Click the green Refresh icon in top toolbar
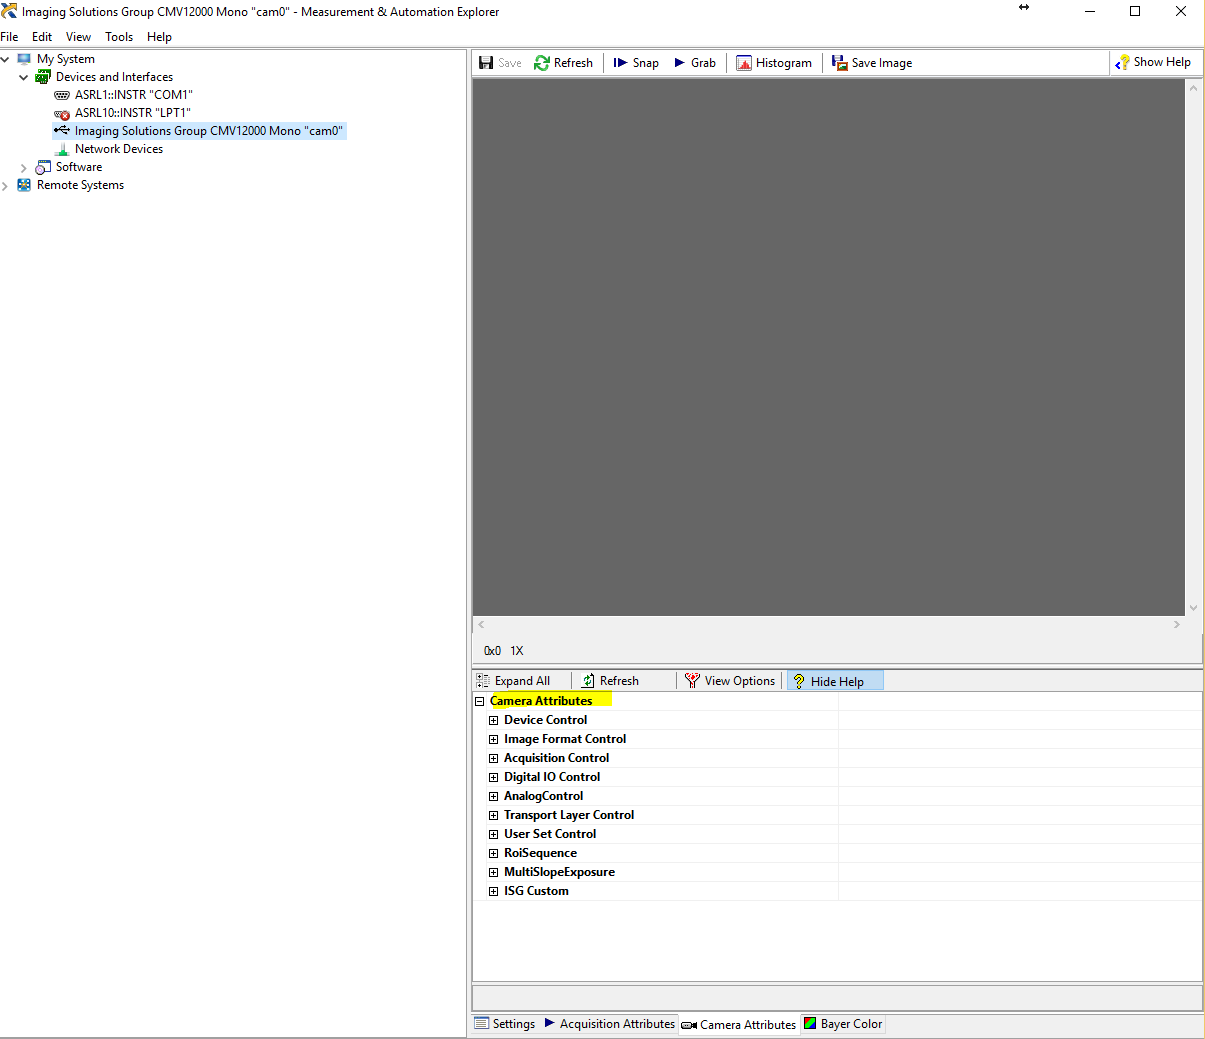Screen dimensions: 1205x1039 pos(542,63)
